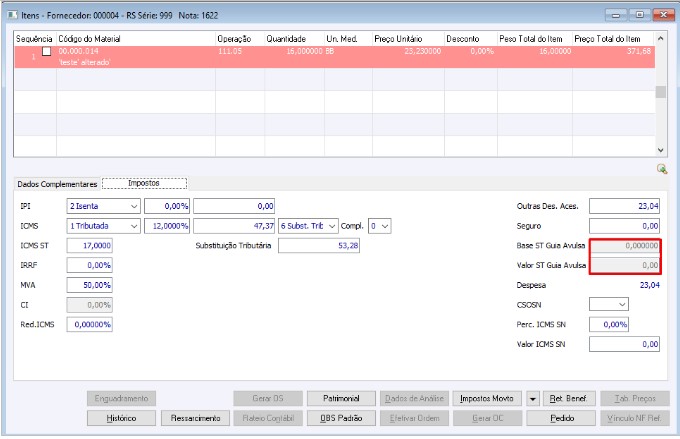The height and width of the screenshot is (439, 680).
Task: Click the Sequência column header
Action: click(x=35, y=39)
